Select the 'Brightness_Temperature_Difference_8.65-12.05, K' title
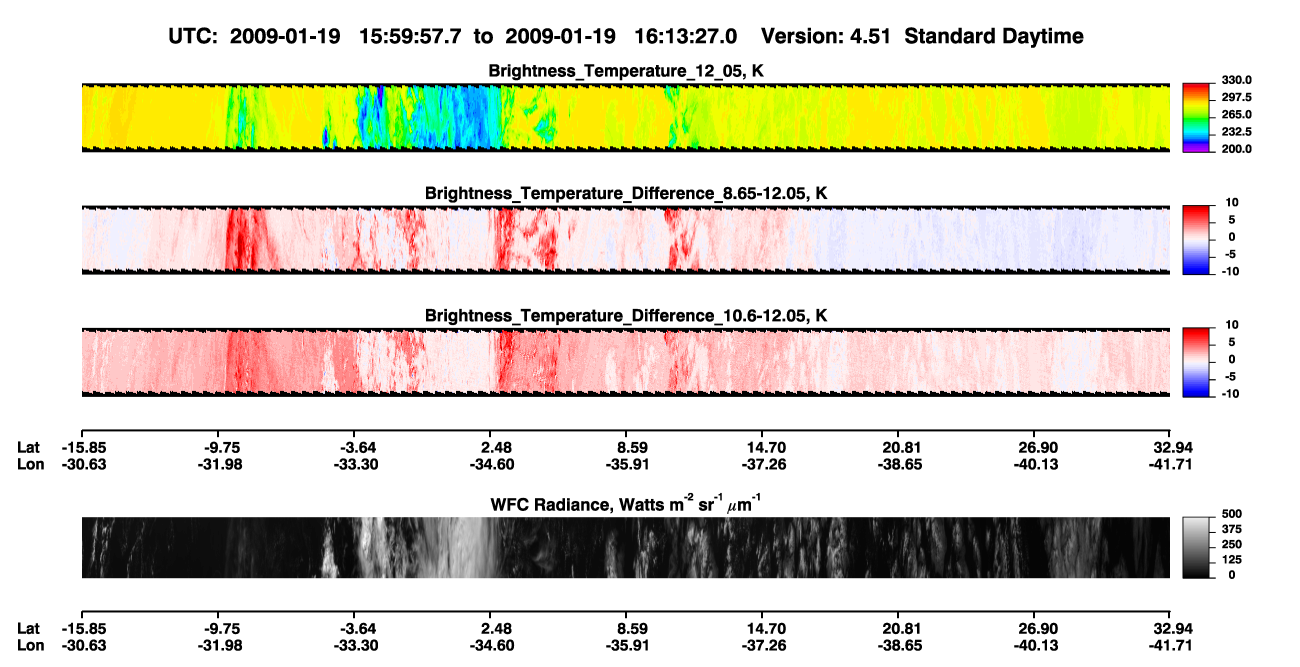Viewport: 1300px width, 667px height. point(626,193)
